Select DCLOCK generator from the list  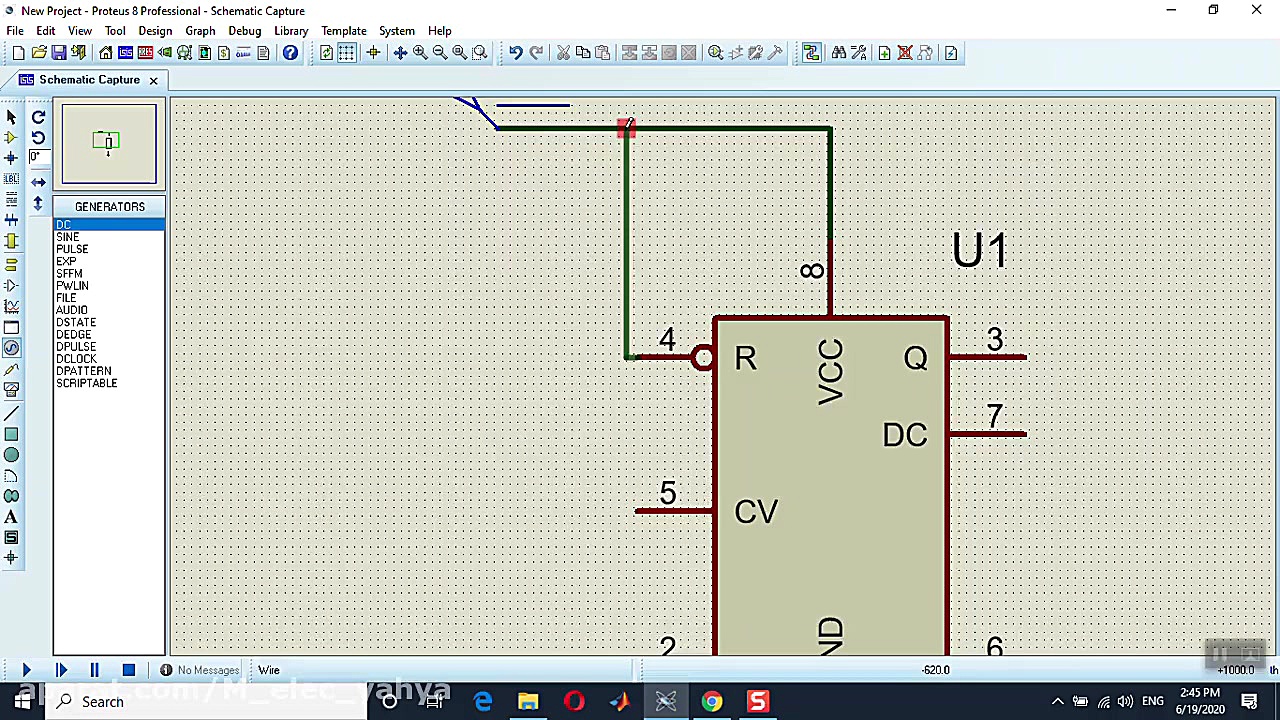76,359
